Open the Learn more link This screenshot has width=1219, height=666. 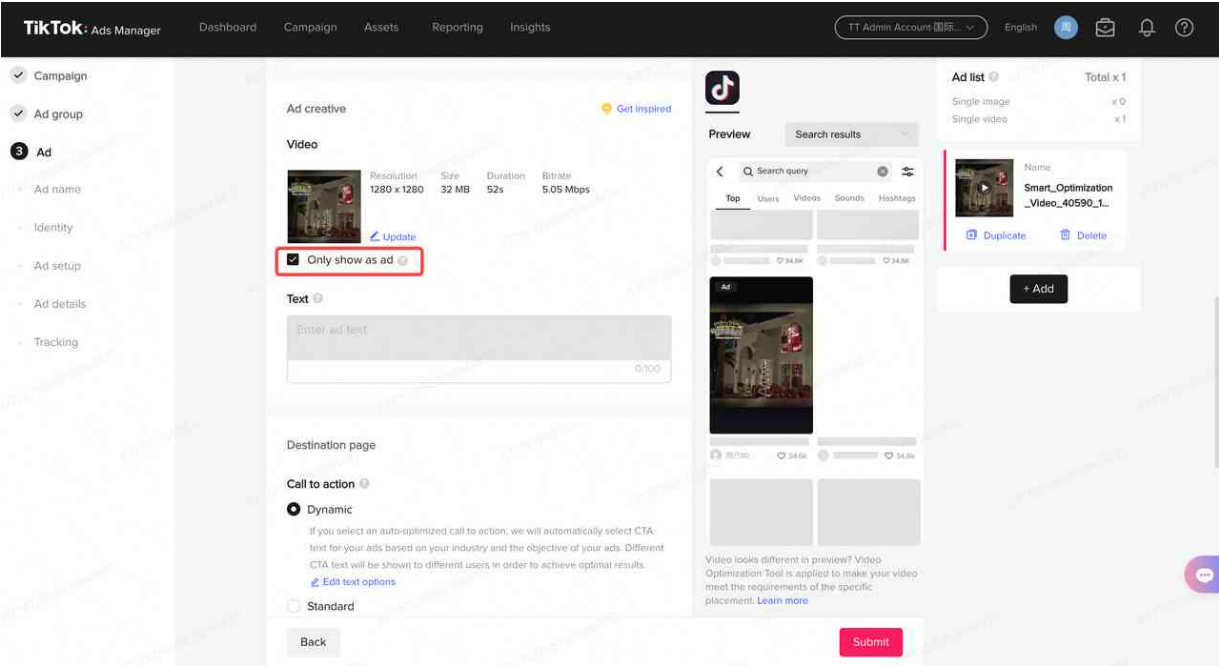[x=783, y=601]
